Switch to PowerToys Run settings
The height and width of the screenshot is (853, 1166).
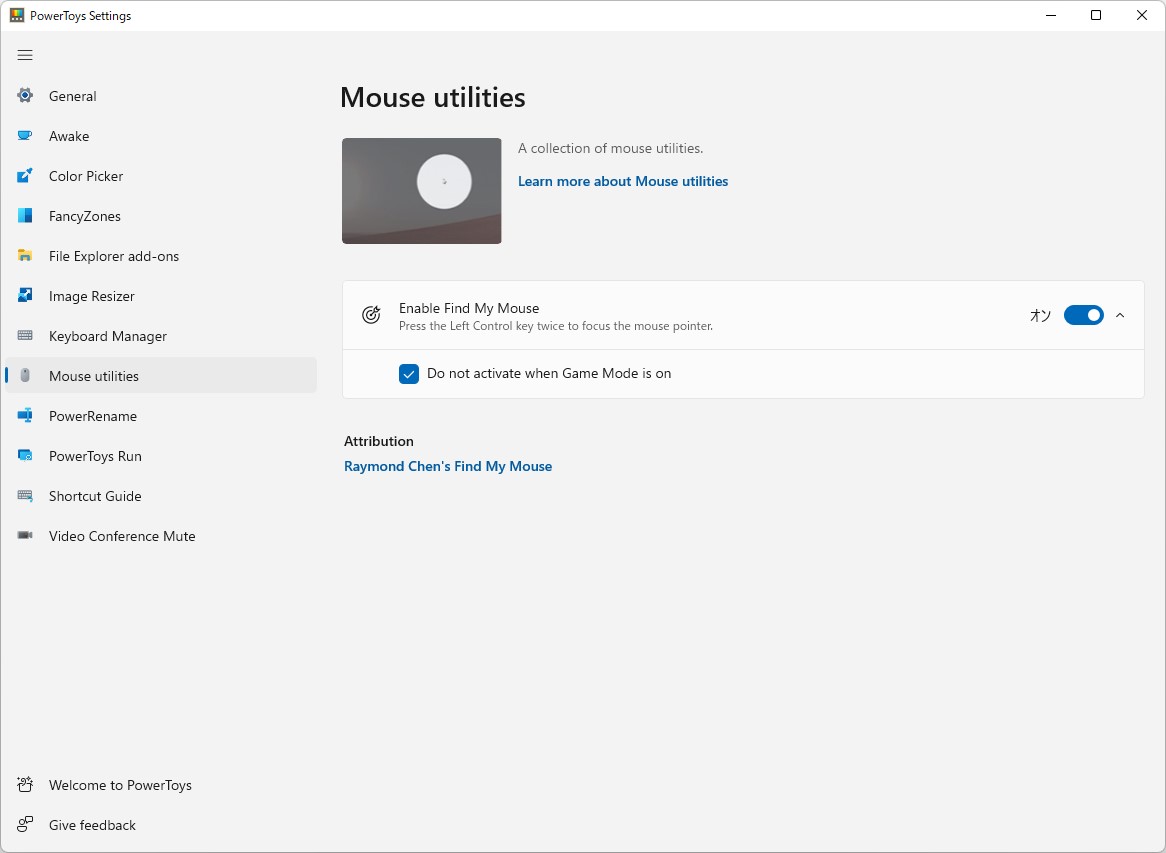24,456
